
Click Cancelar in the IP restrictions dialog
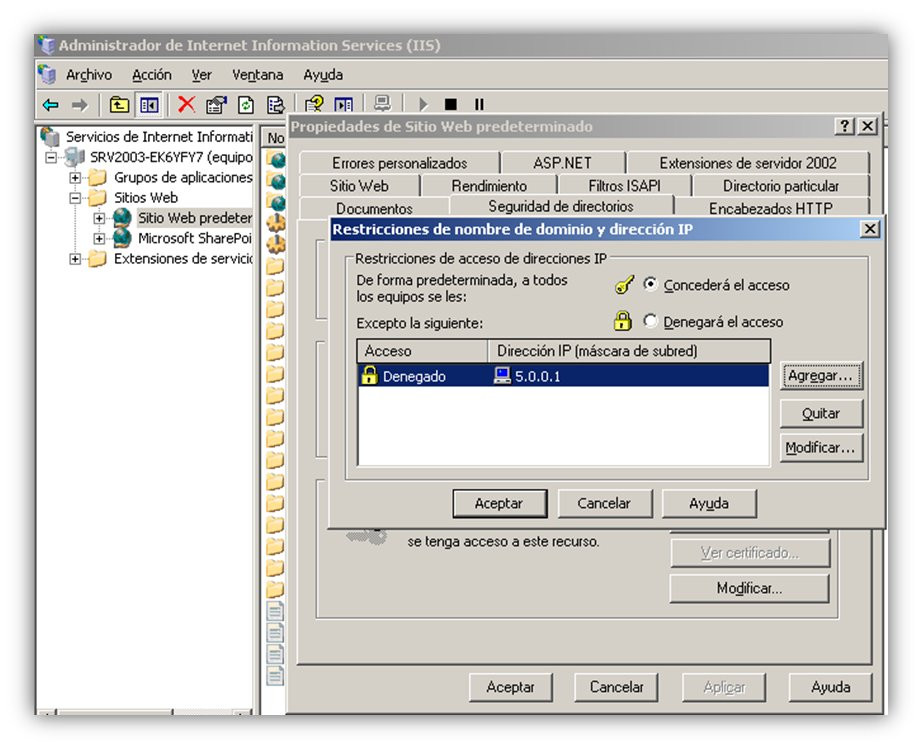pyautogui.click(x=604, y=503)
